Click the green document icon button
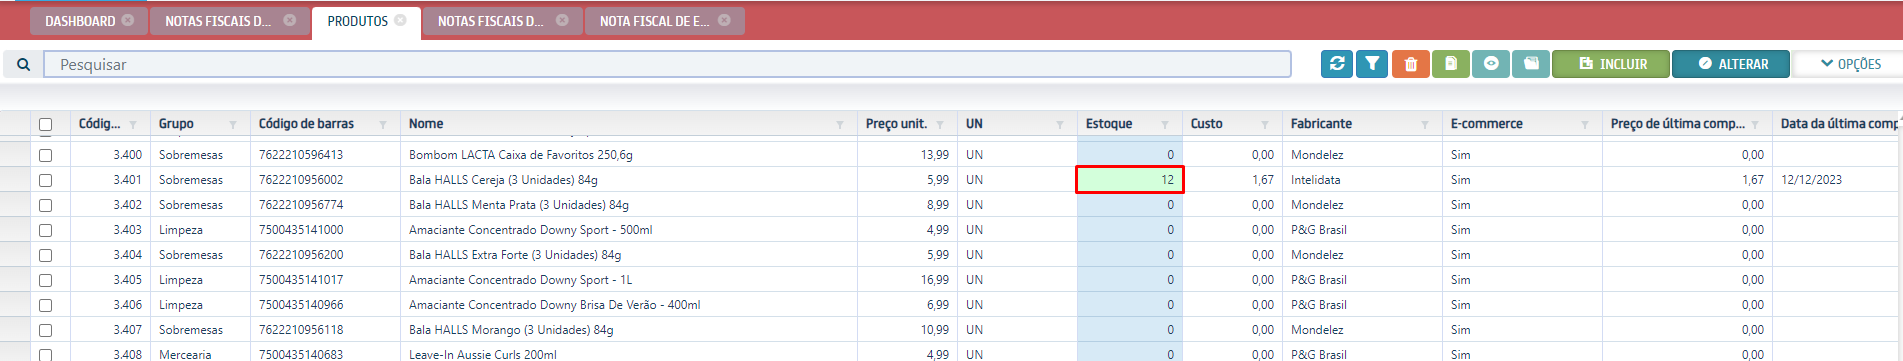 (1451, 64)
